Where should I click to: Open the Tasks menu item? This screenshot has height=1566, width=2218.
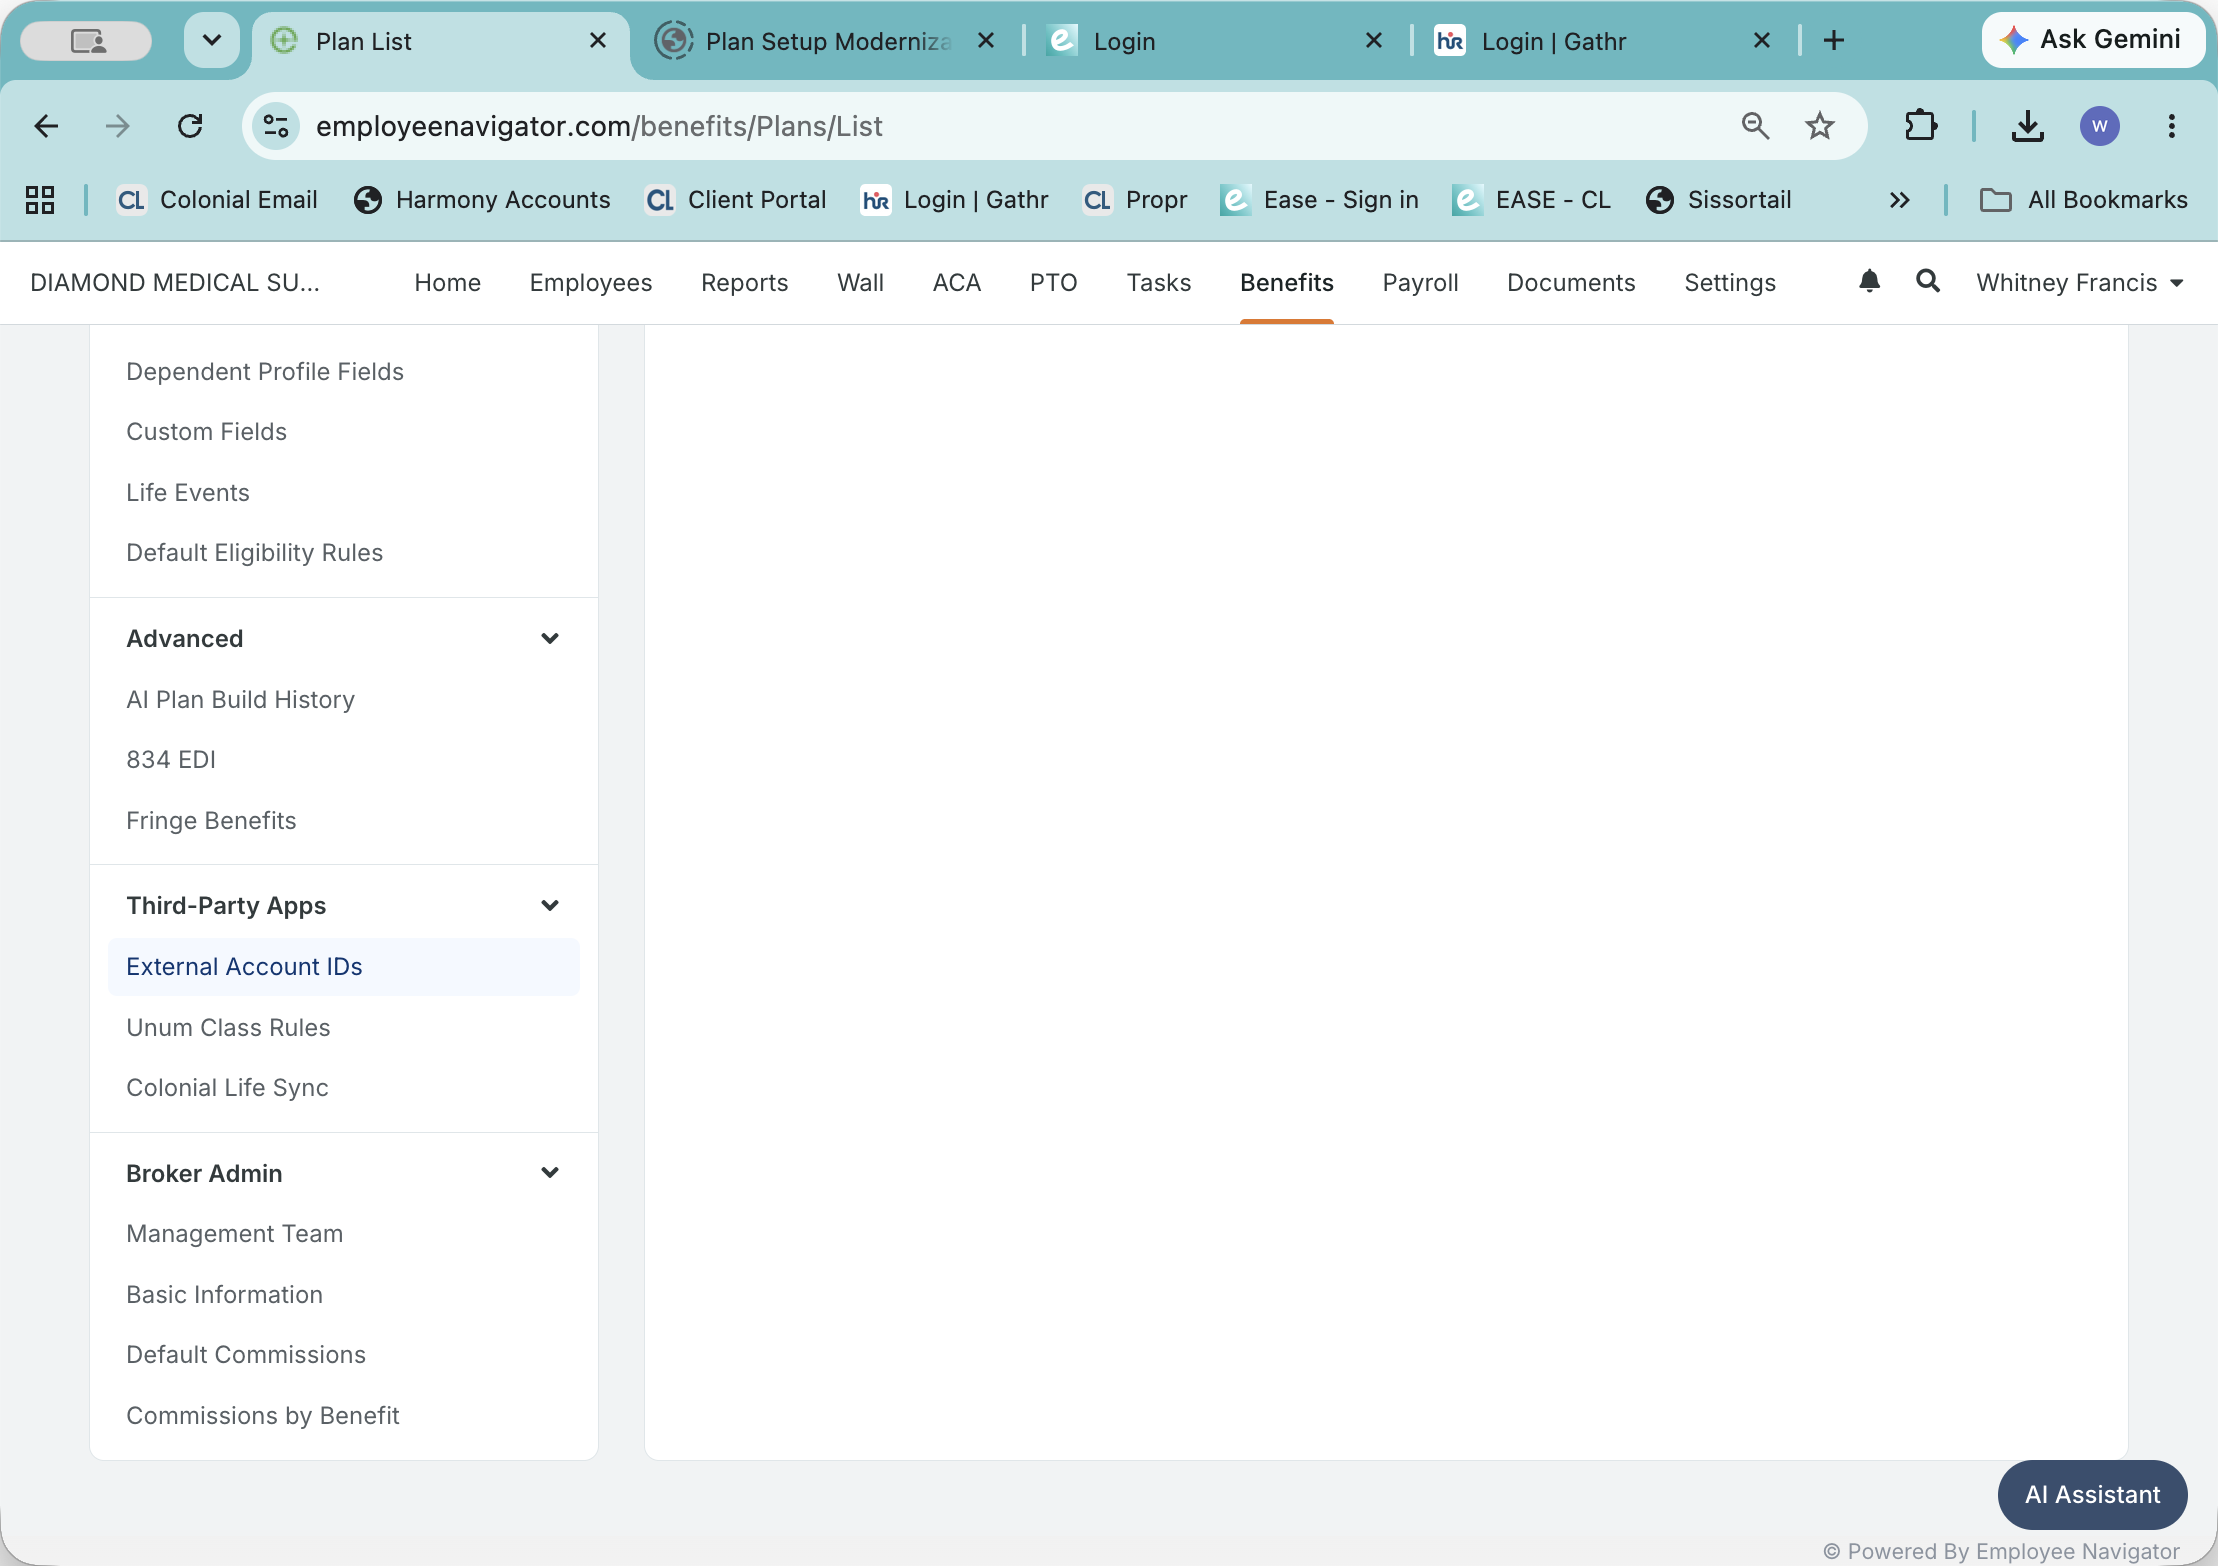(x=1158, y=283)
